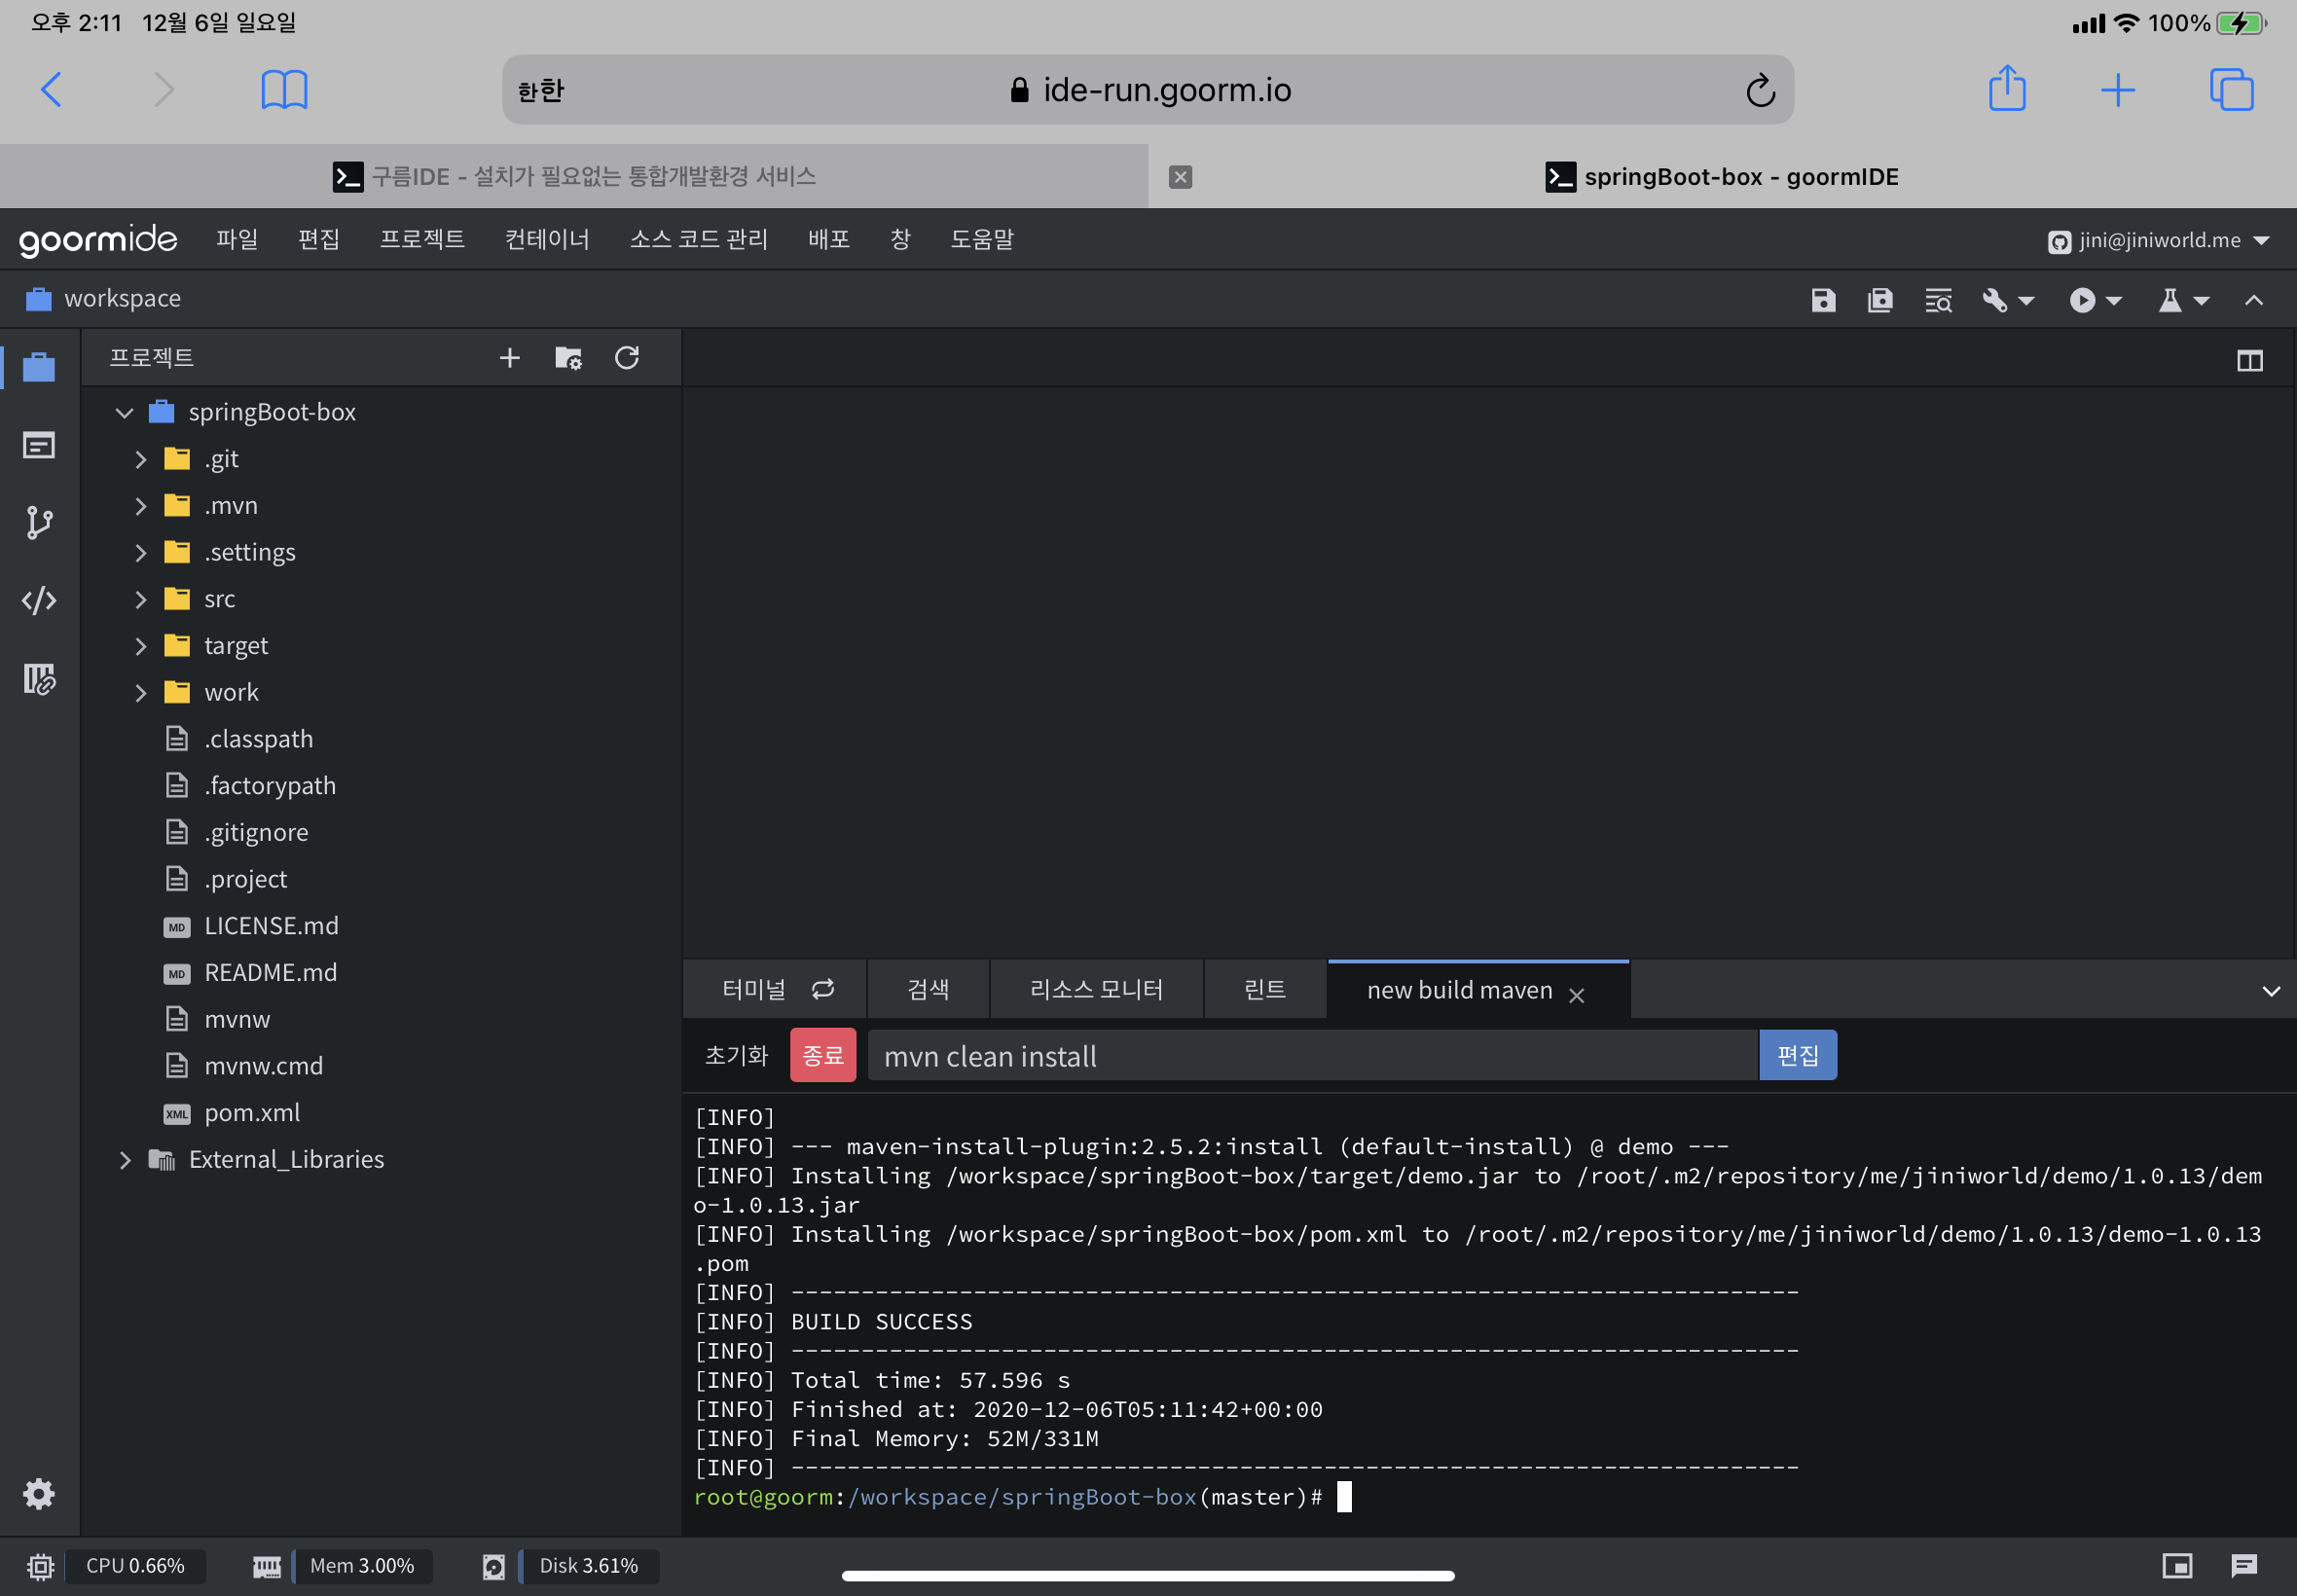The width and height of the screenshot is (2297, 1596).
Task: Add new item with plus icon
Action: [x=510, y=358]
